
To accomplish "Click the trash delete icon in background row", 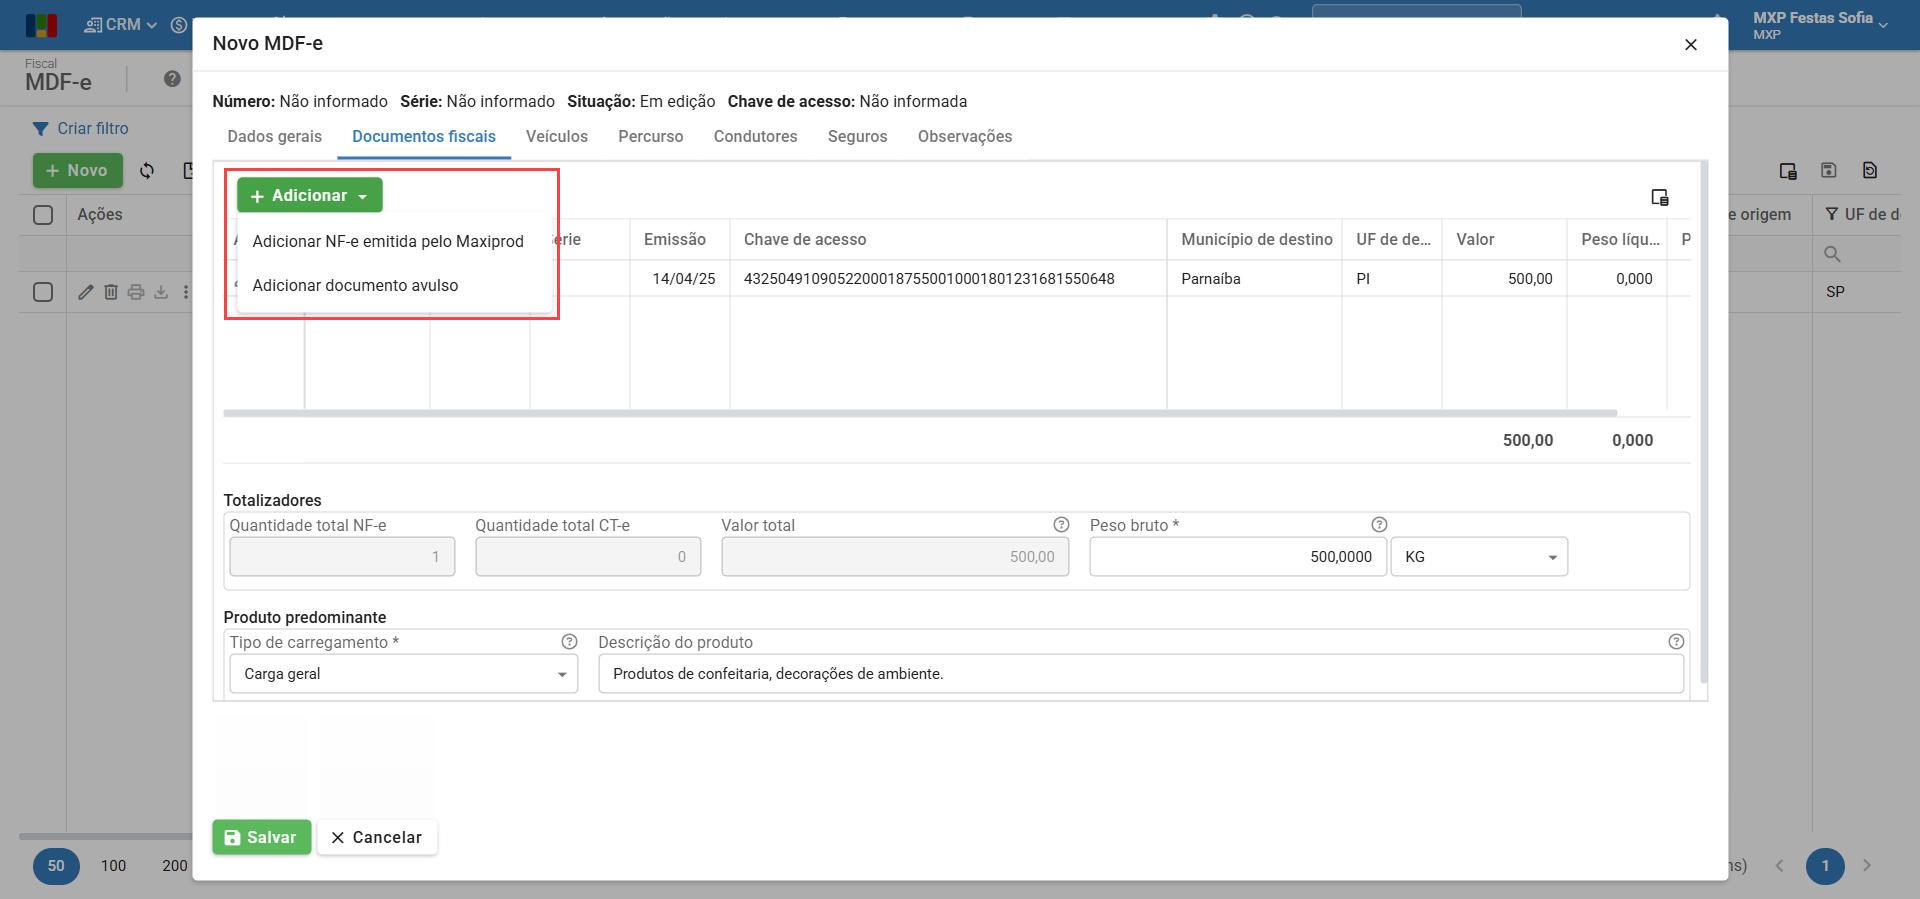I will point(111,292).
